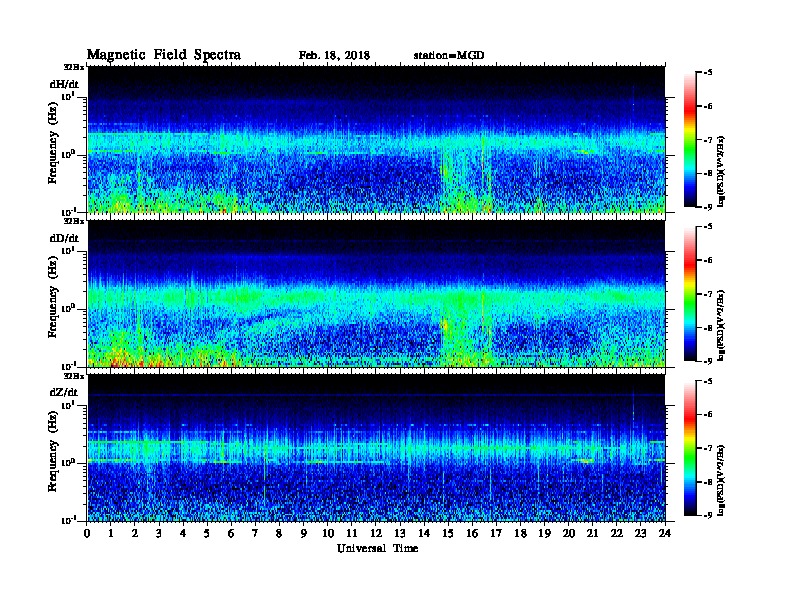Click hour tick label "1" on the time axis
Image resolution: width=792 pixels, height=612 pixels.
(x=111, y=533)
